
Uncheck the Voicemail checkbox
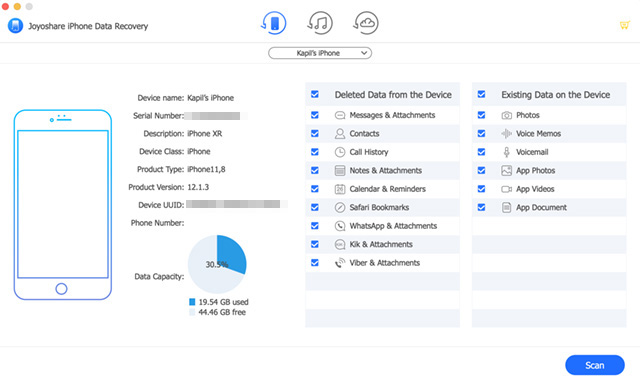(482, 152)
